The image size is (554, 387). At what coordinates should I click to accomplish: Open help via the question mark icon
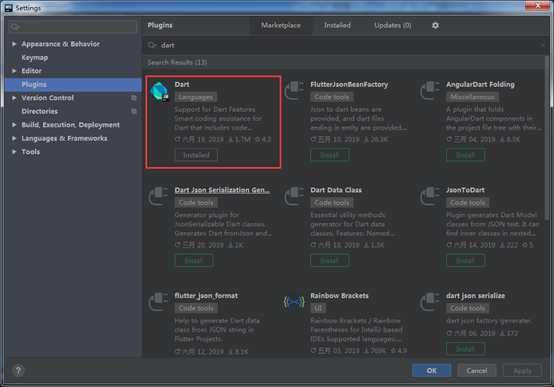18,370
